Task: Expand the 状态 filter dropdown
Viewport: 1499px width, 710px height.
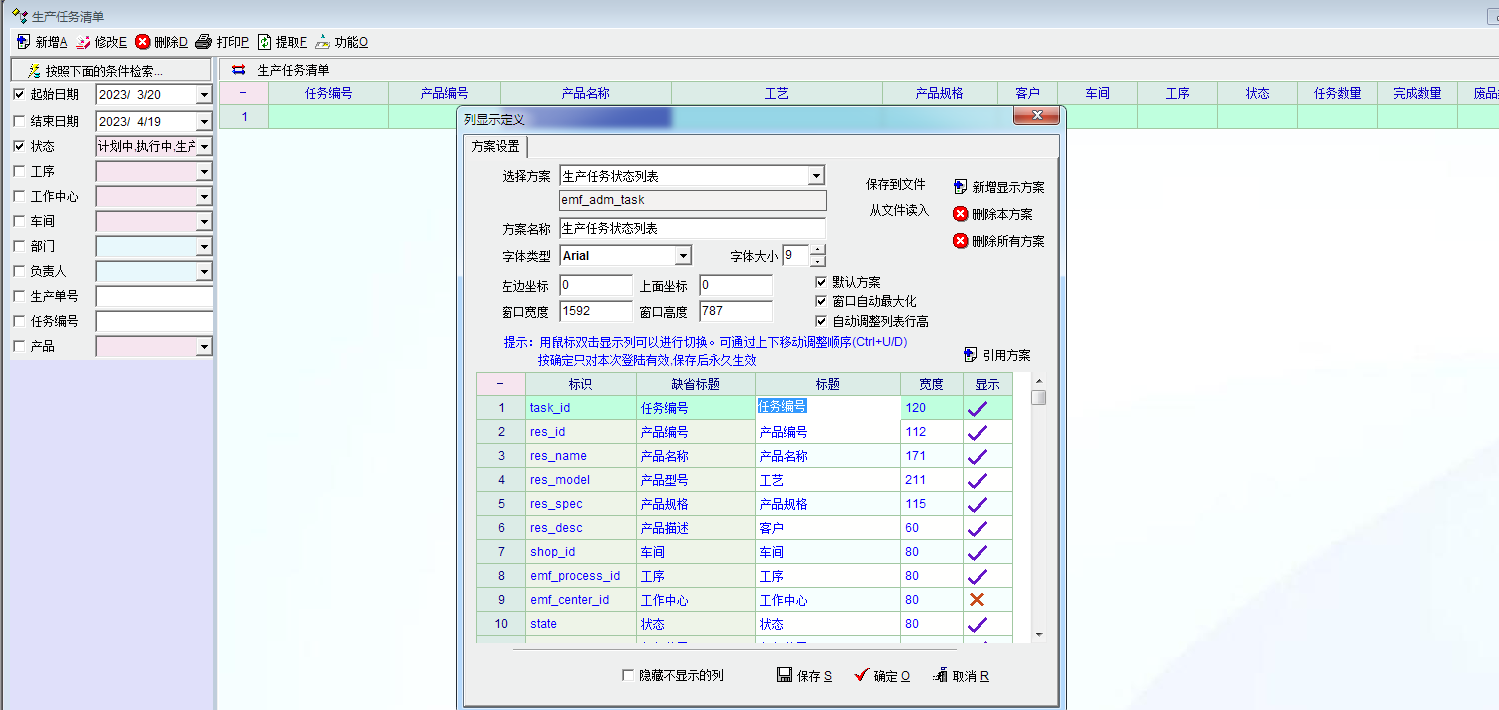Action: [x=204, y=147]
